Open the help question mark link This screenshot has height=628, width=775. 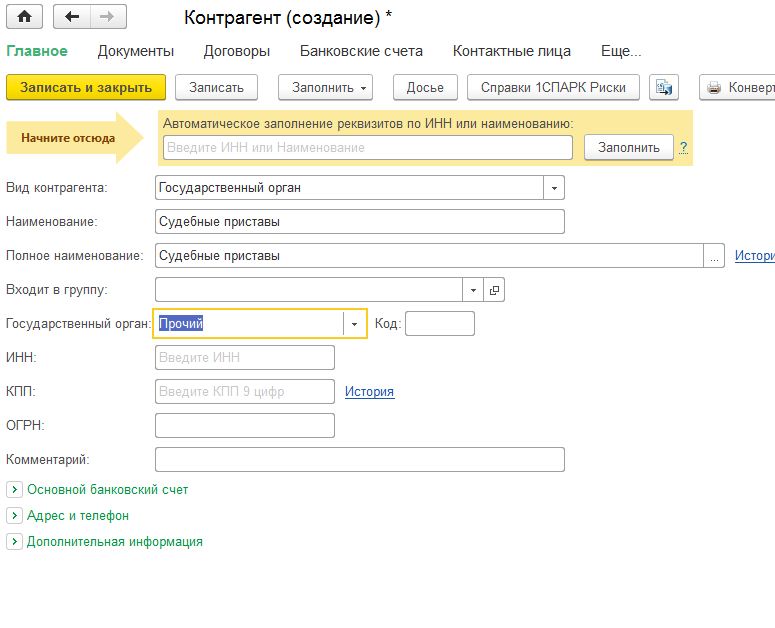684,147
